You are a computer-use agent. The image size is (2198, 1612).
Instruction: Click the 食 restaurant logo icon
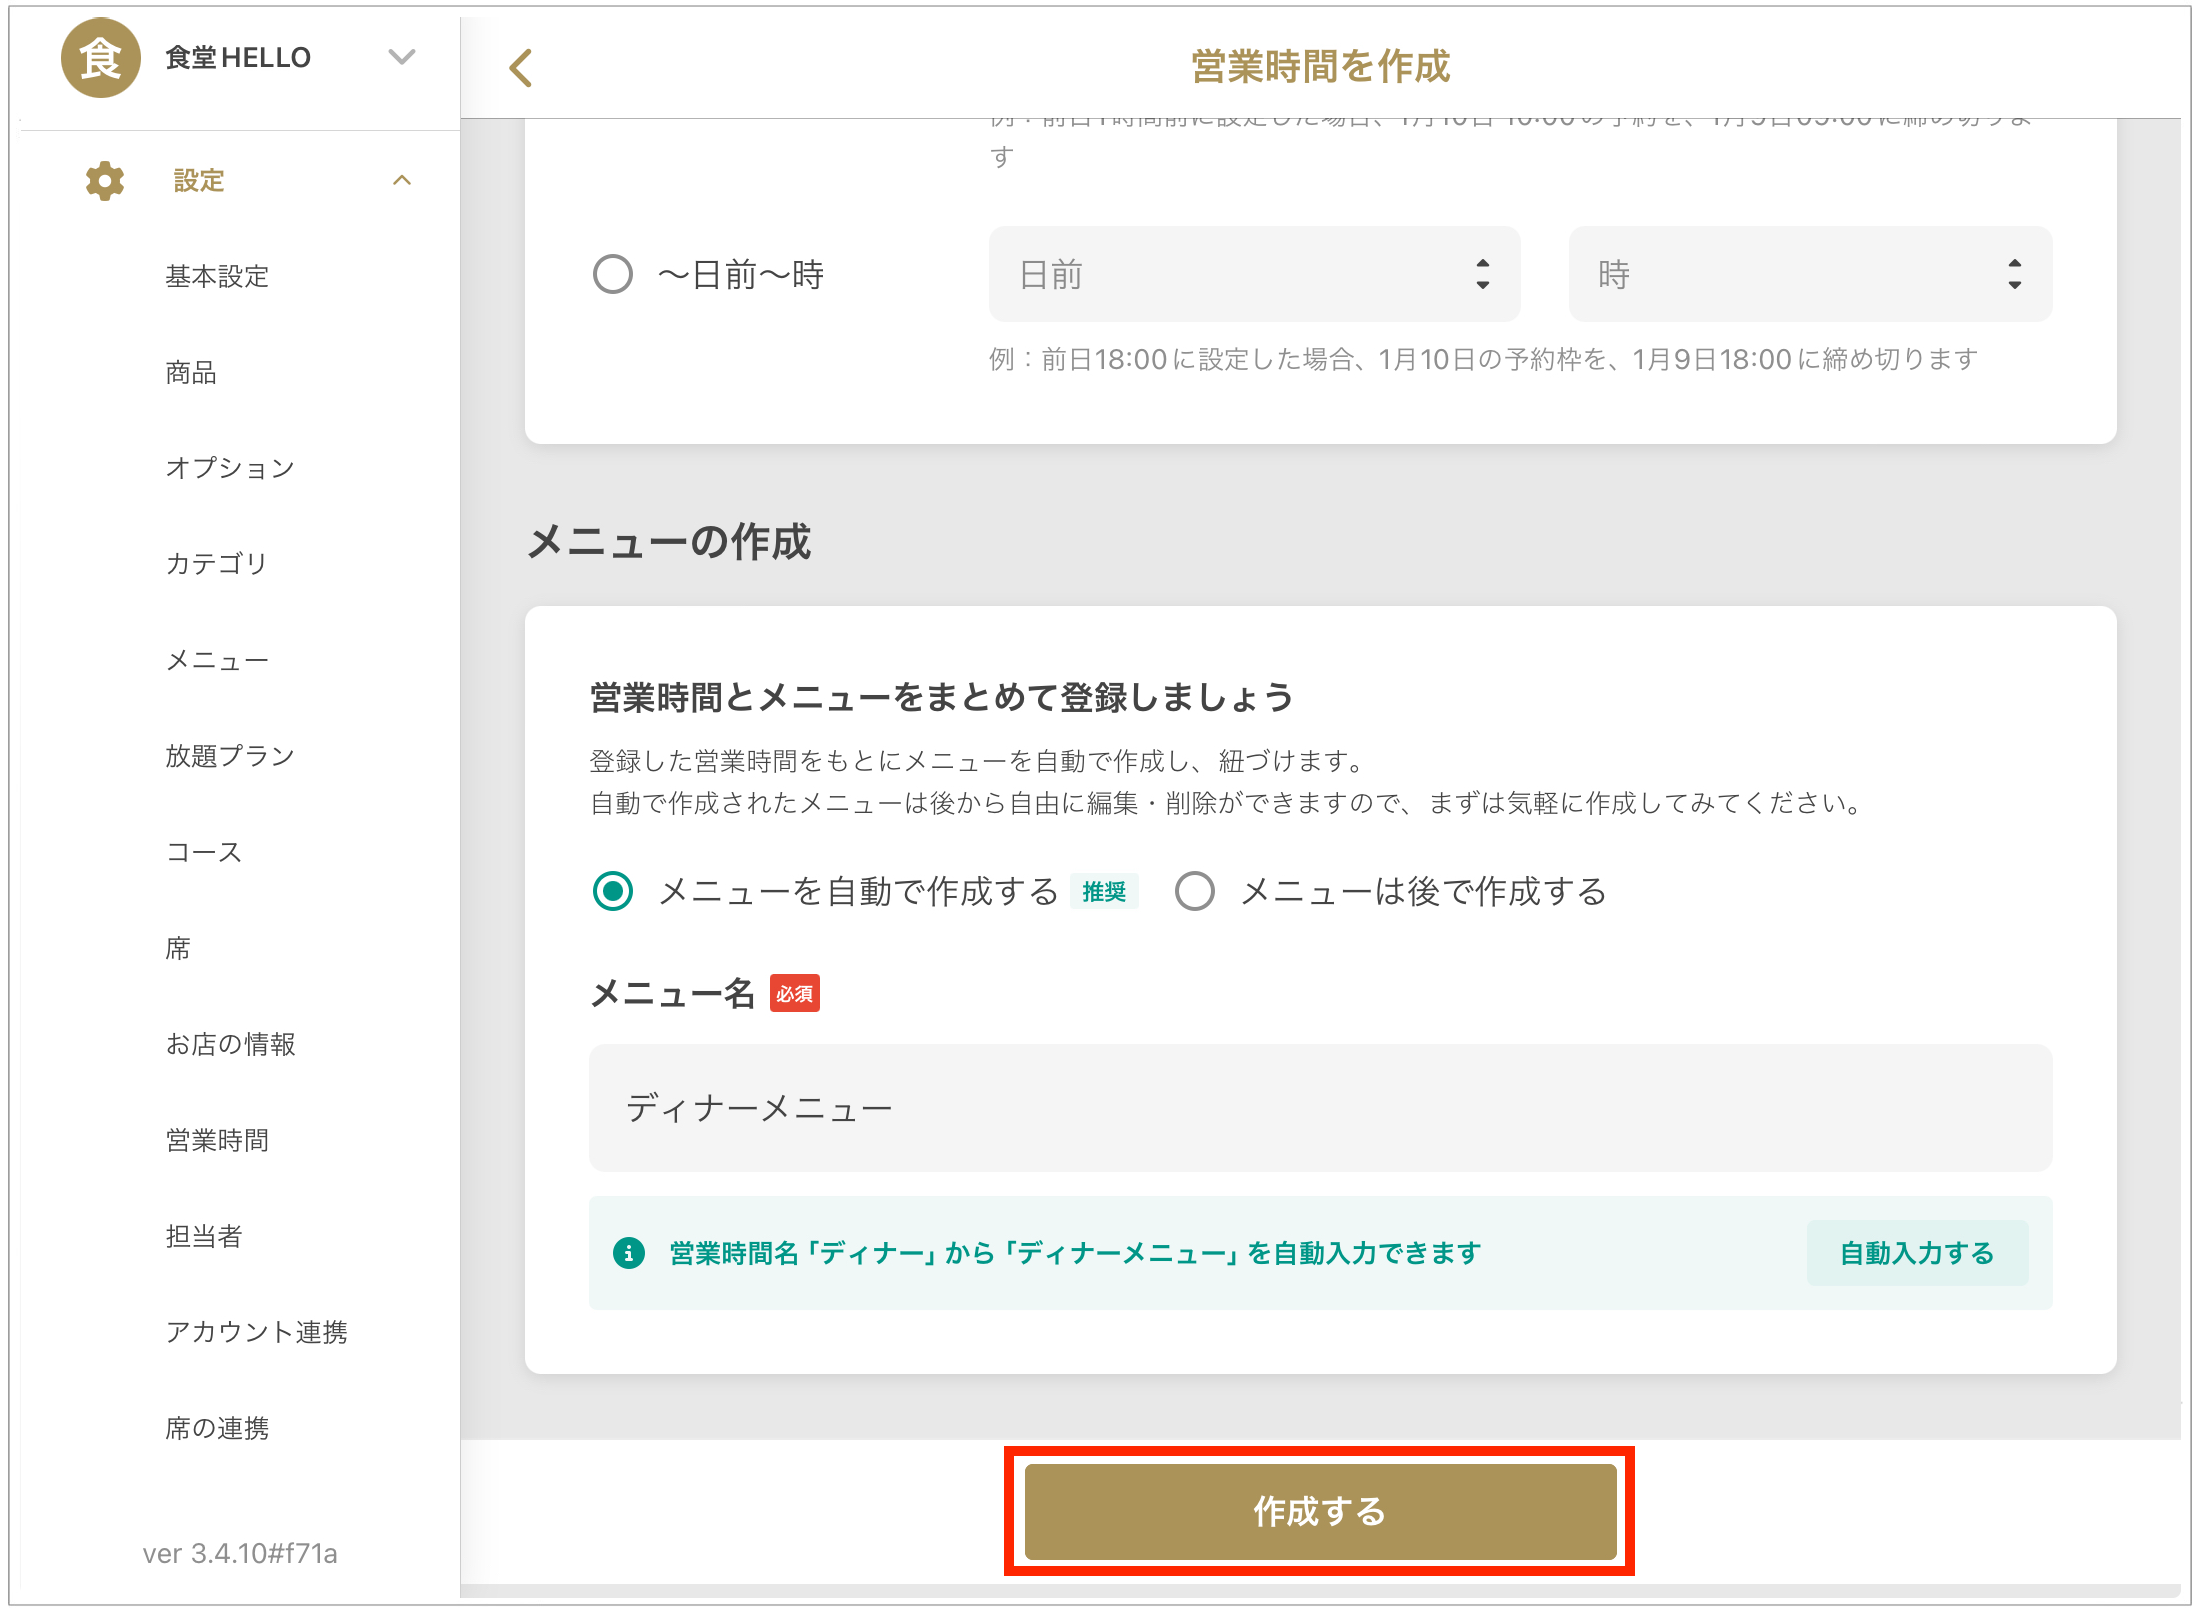100,58
